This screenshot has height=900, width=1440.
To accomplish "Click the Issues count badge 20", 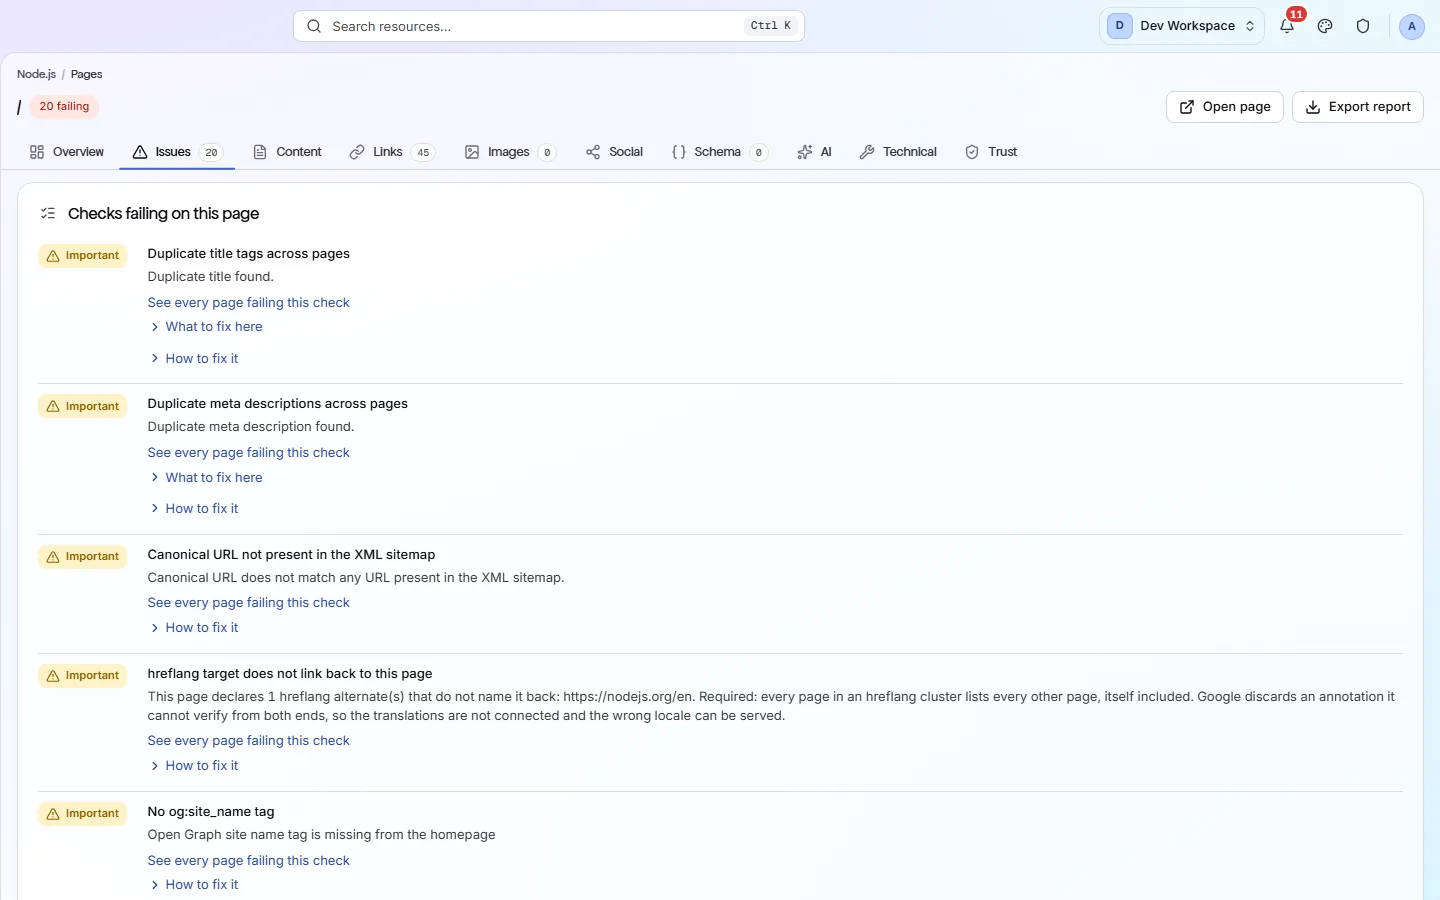I will [x=211, y=153].
